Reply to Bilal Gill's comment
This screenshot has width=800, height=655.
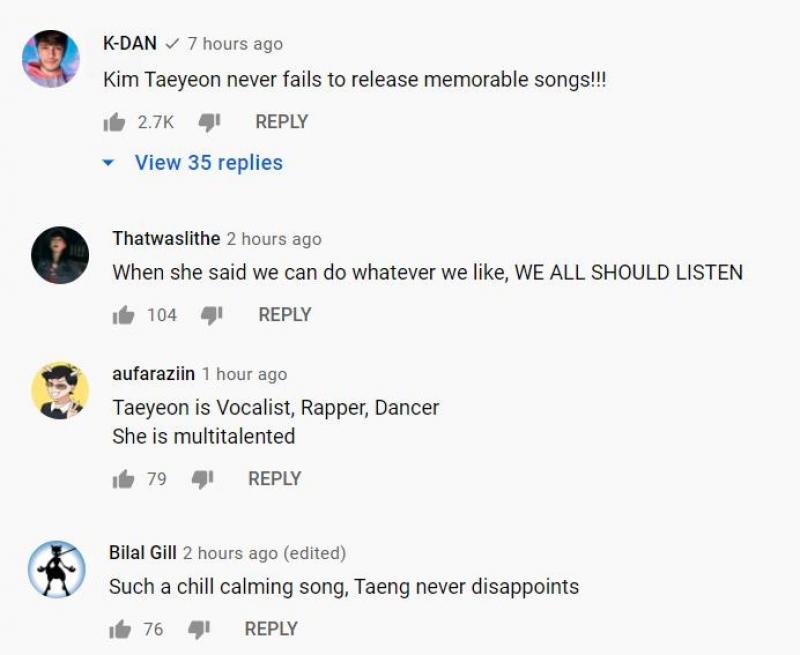coord(271,629)
